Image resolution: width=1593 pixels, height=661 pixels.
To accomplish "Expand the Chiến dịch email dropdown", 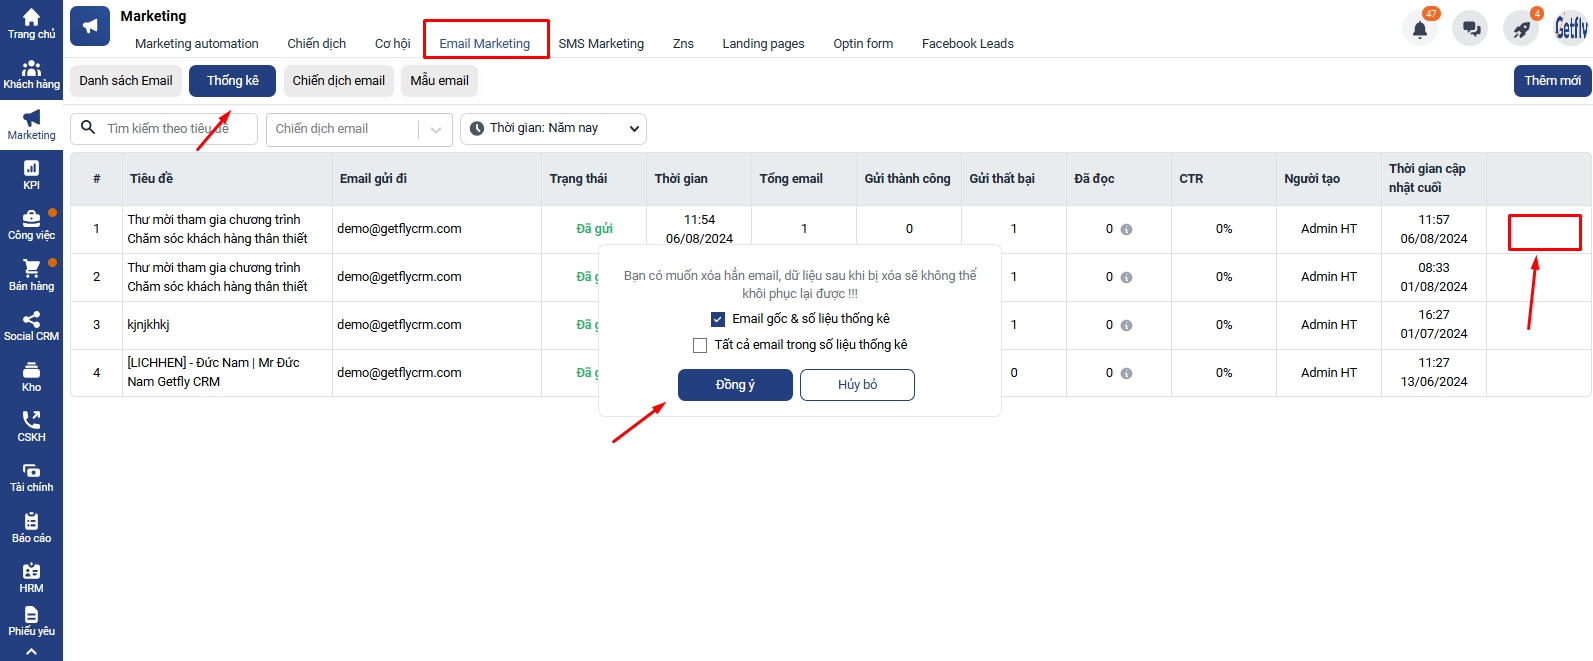I will click(x=435, y=129).
